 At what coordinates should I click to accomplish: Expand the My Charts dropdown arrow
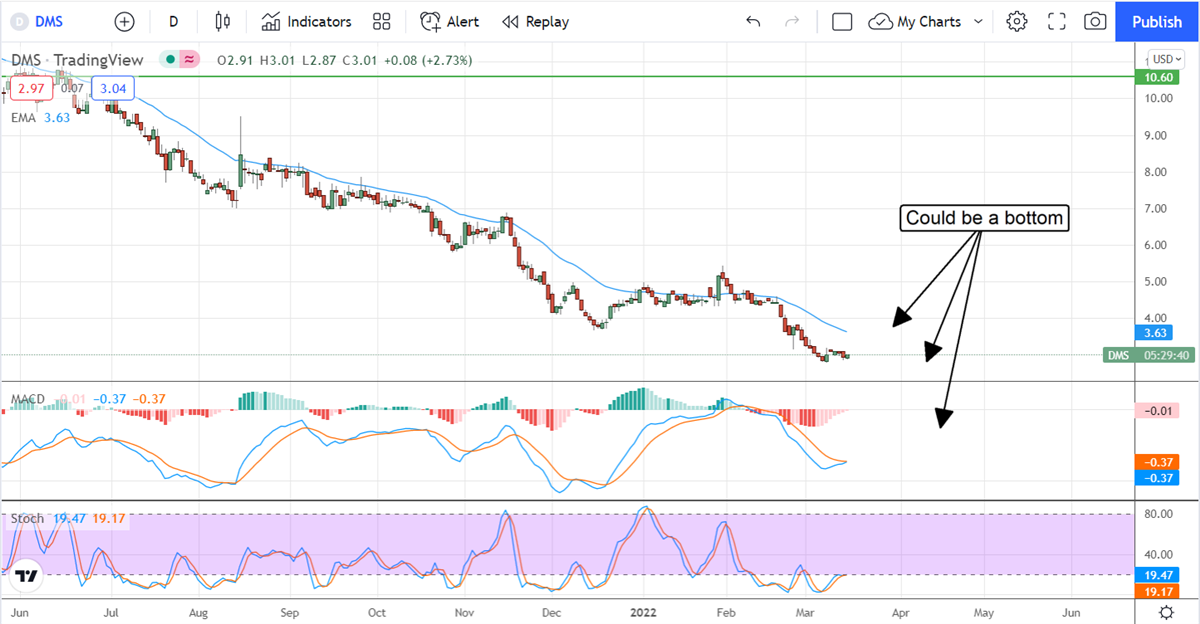[978, 21]
